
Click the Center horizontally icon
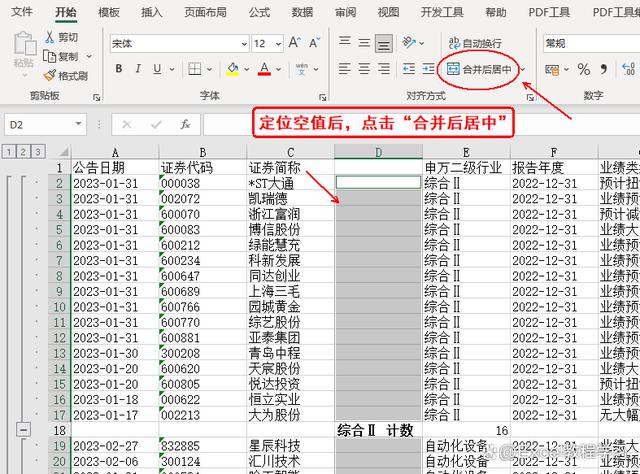point(364,69)
